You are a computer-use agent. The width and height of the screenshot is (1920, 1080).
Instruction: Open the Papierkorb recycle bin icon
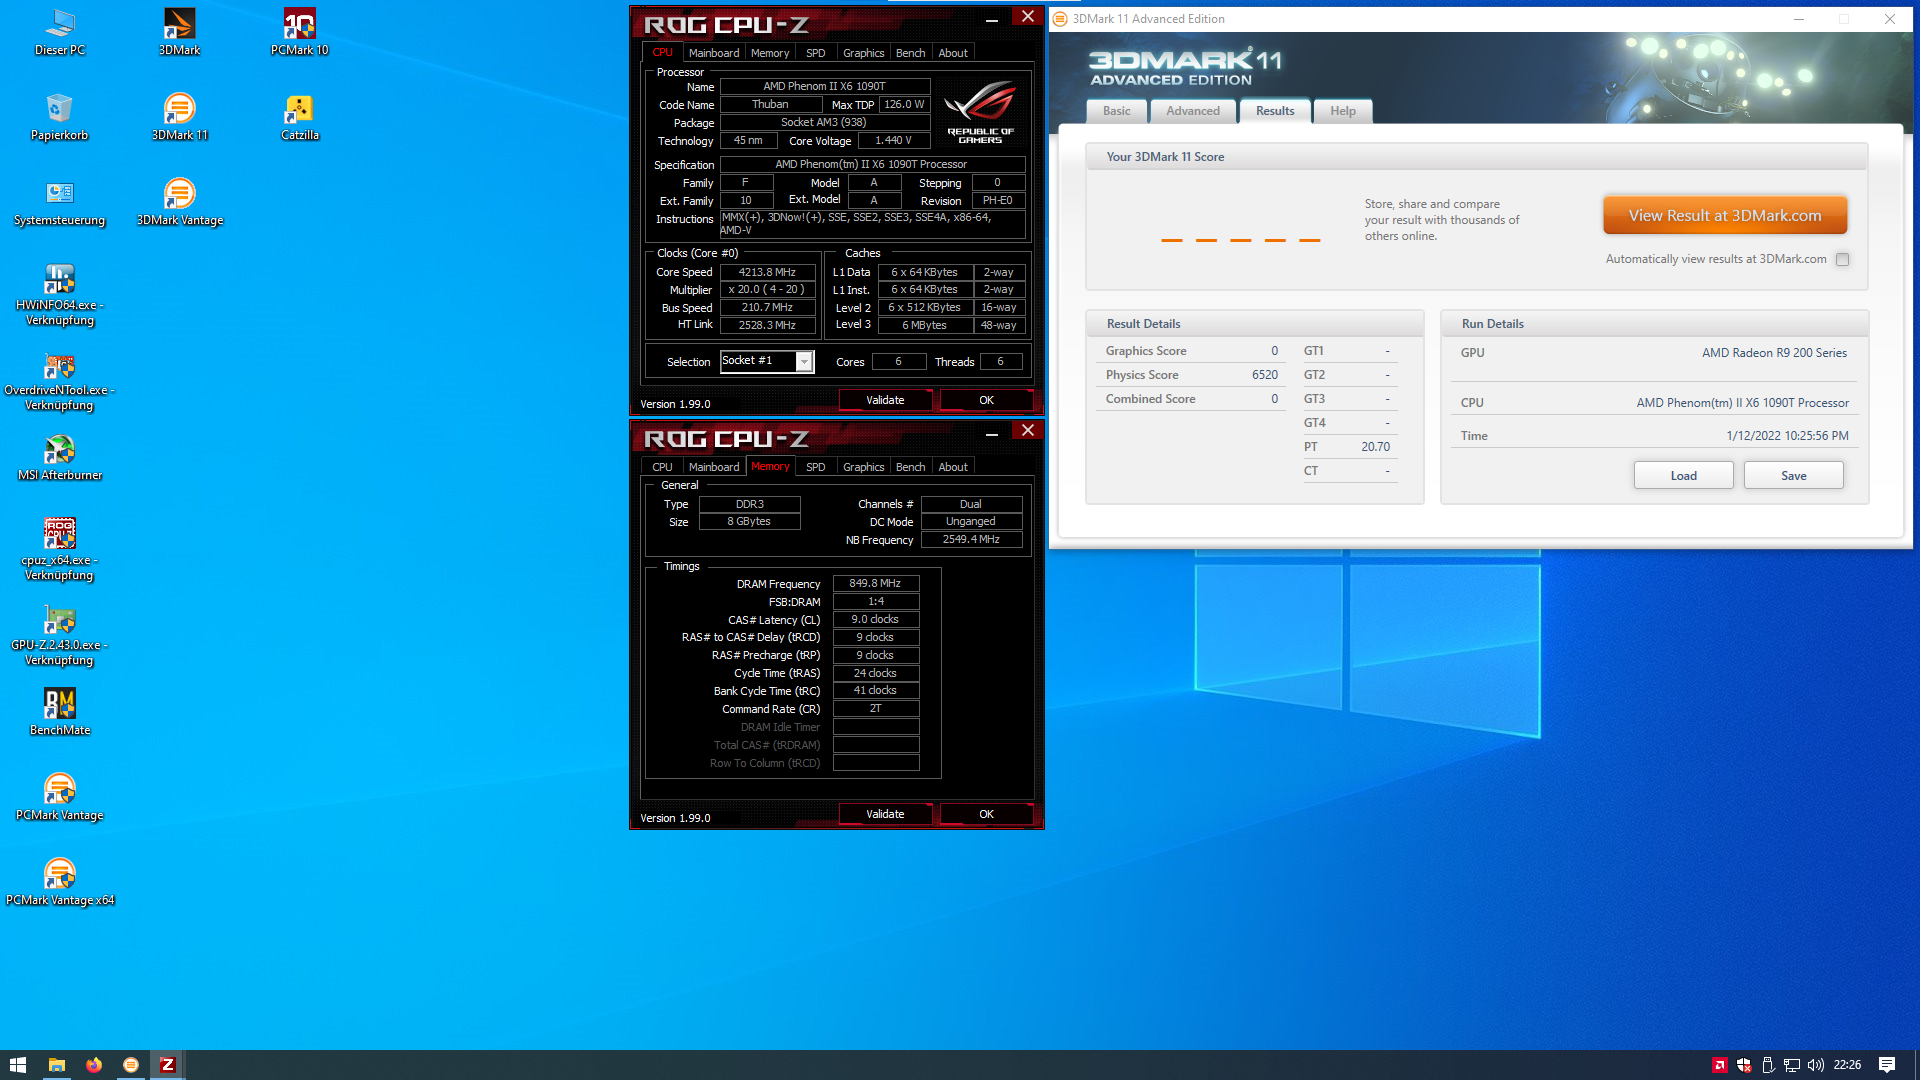[x=60, y=116]
